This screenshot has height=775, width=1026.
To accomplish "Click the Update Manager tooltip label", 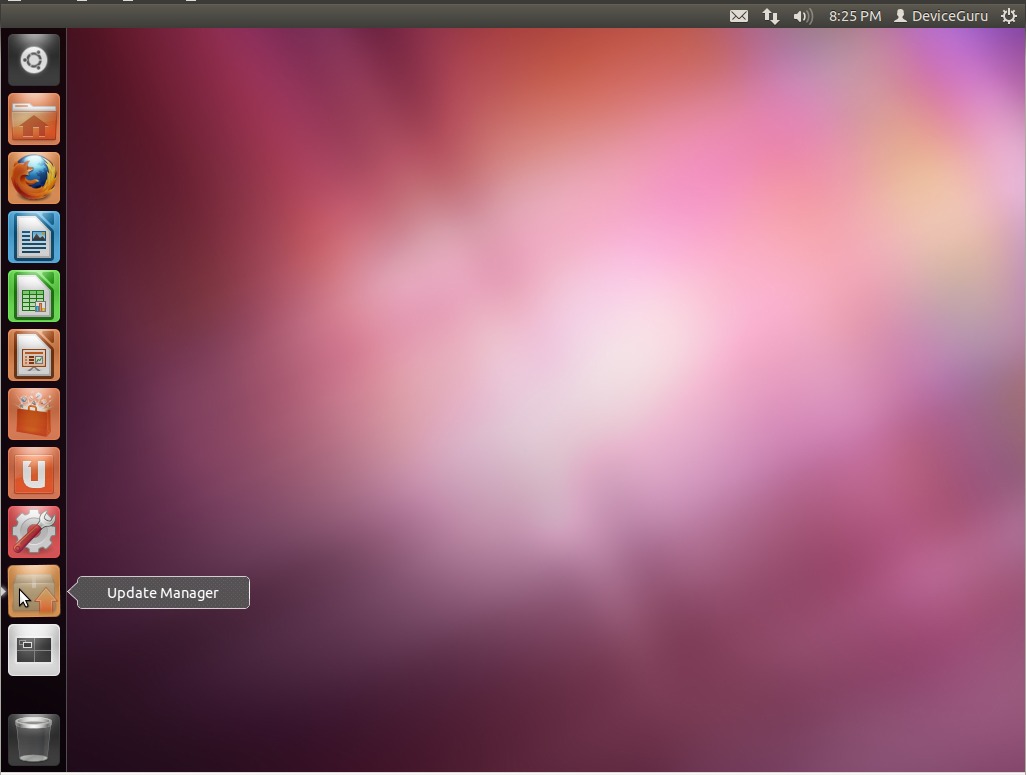I will (x=163, y=592).
